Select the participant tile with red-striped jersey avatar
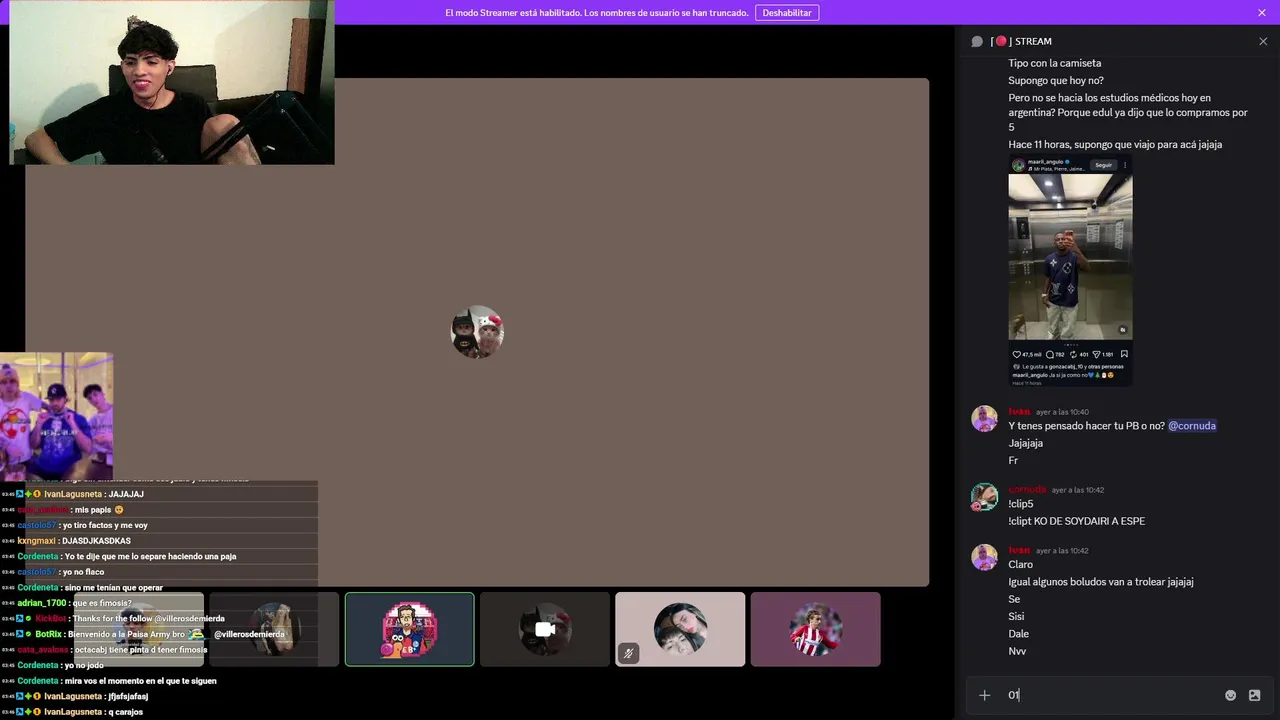 pyautogui.click(x=815, y=629)
